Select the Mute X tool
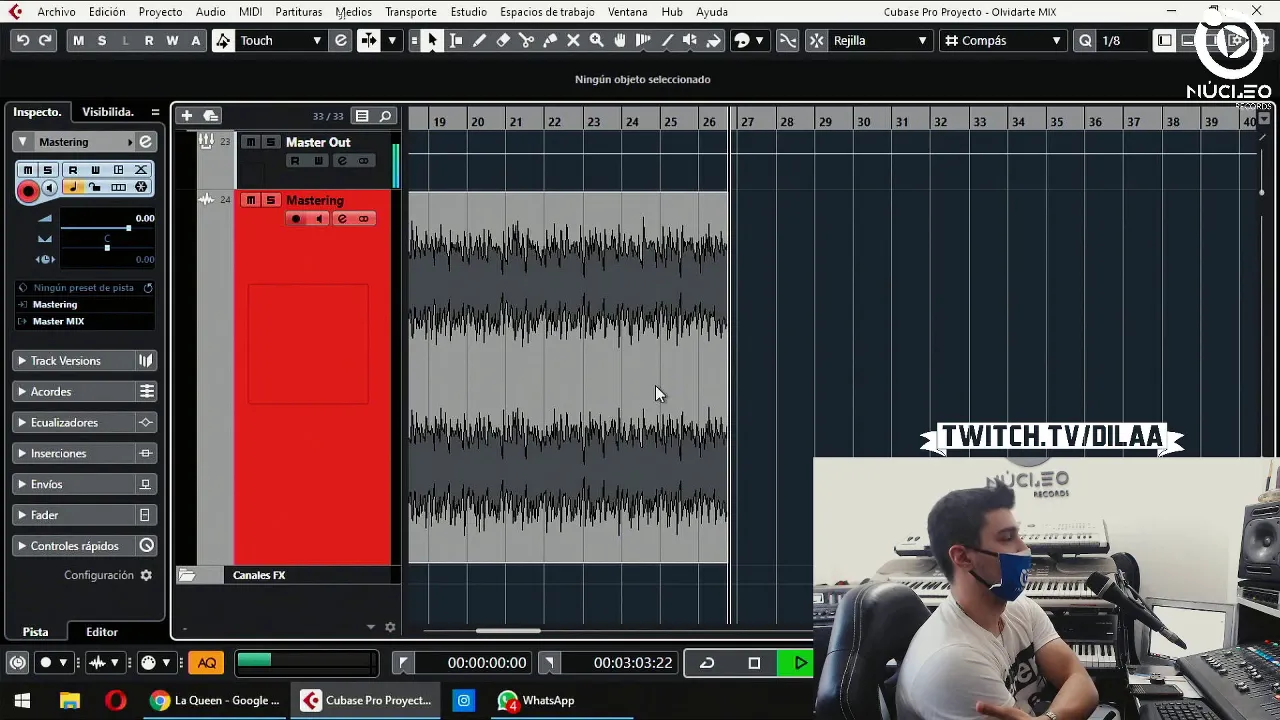The height and width of the screenshot is (720, 1280). click(574, 40)
